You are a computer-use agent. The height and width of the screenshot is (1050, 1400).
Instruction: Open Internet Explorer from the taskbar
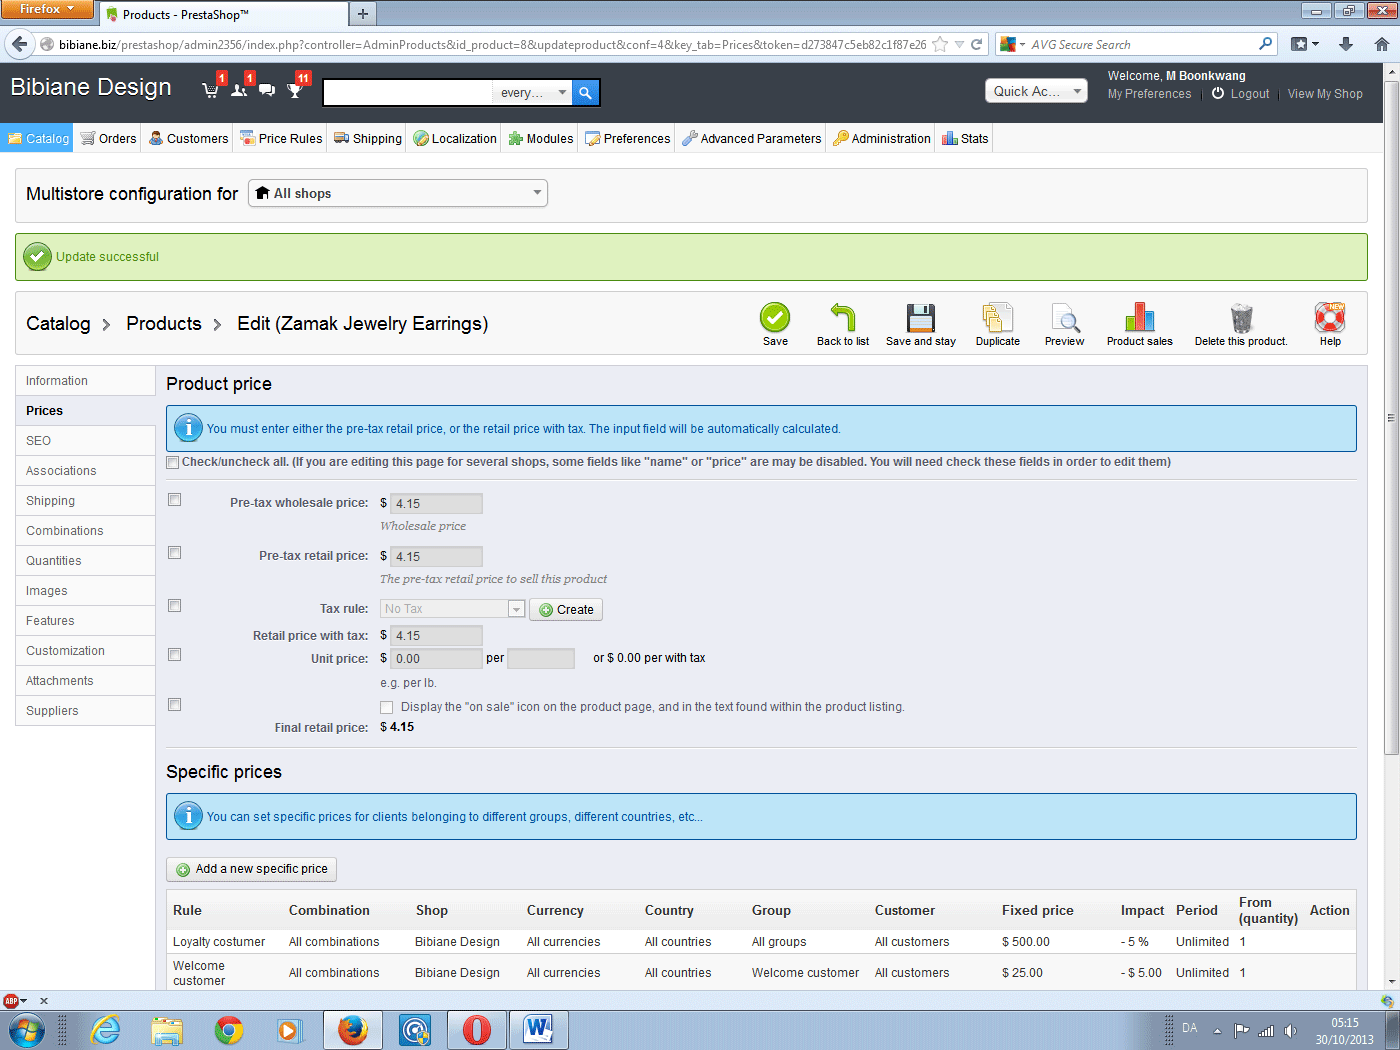pos(105,1029)
